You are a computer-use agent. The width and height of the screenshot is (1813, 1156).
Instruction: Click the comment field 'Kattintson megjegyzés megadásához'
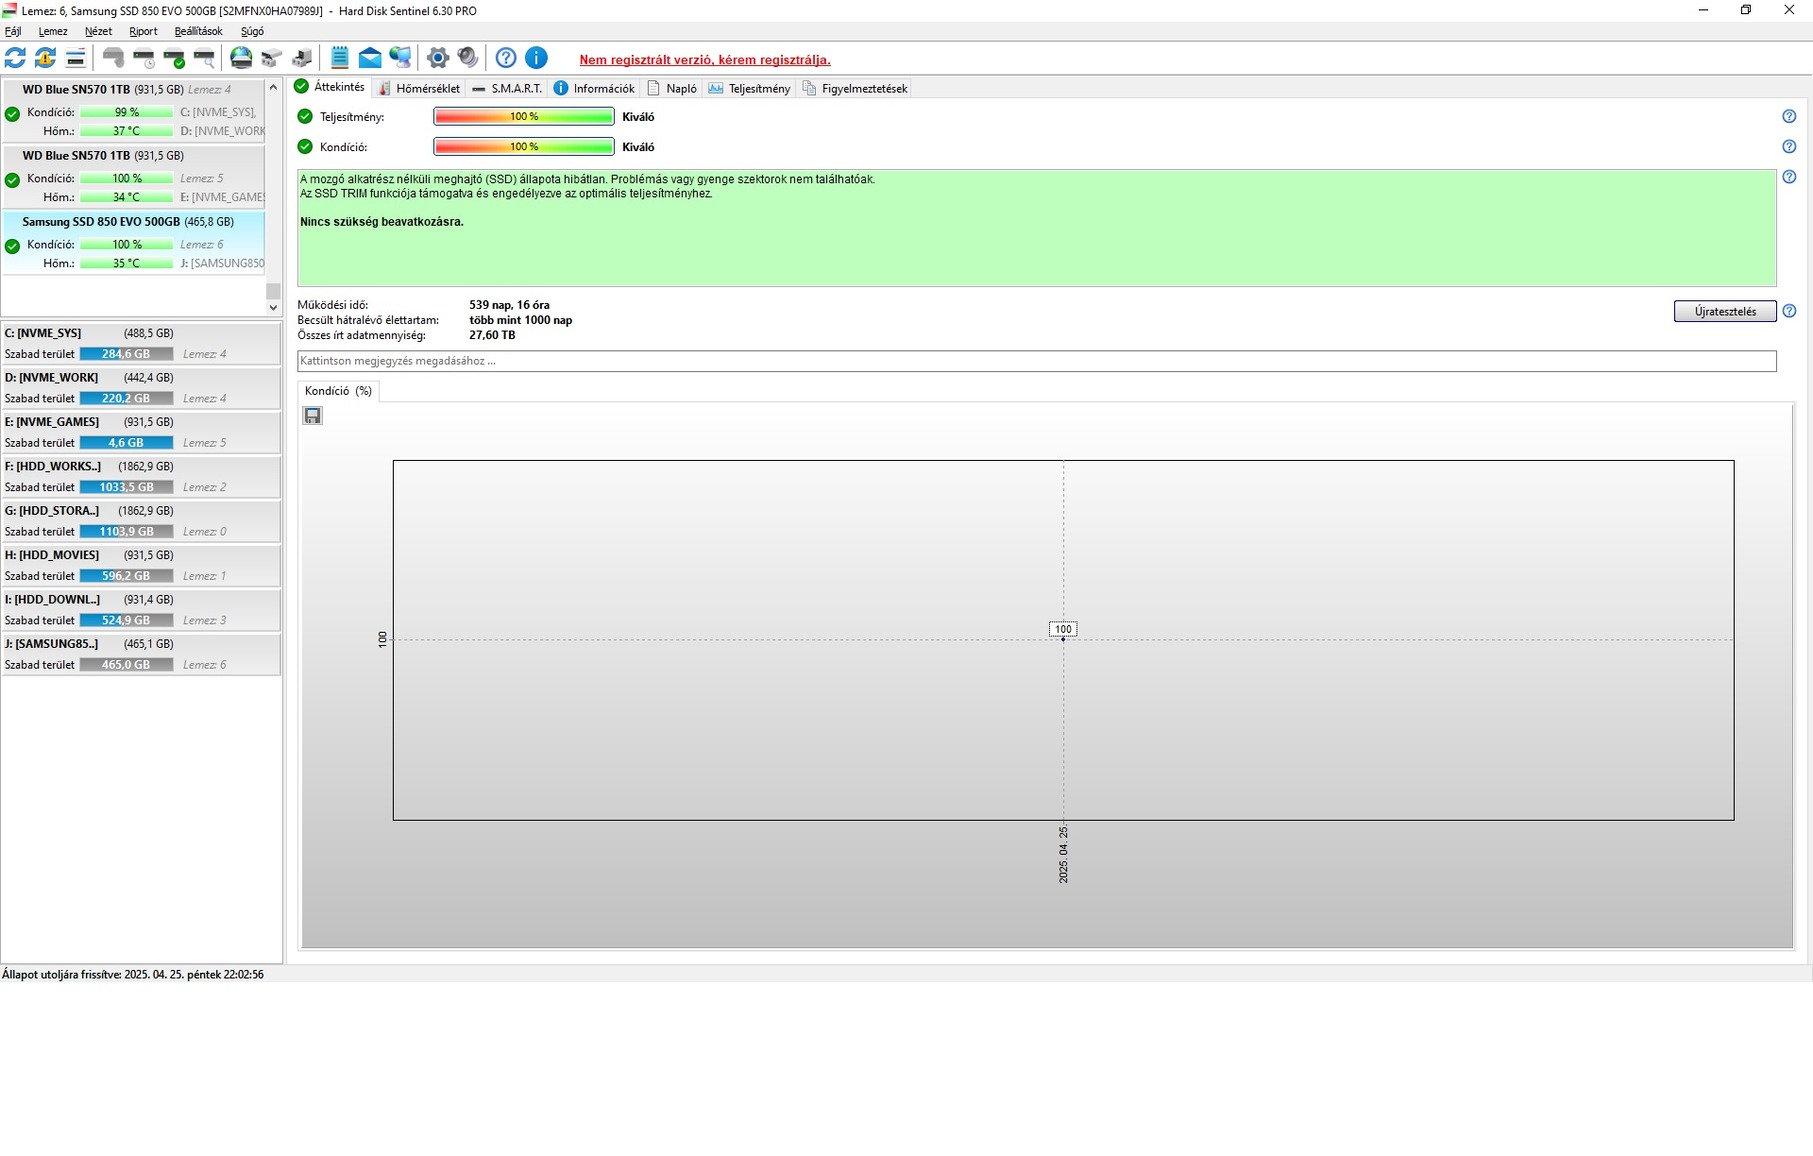click(1037, 361)
